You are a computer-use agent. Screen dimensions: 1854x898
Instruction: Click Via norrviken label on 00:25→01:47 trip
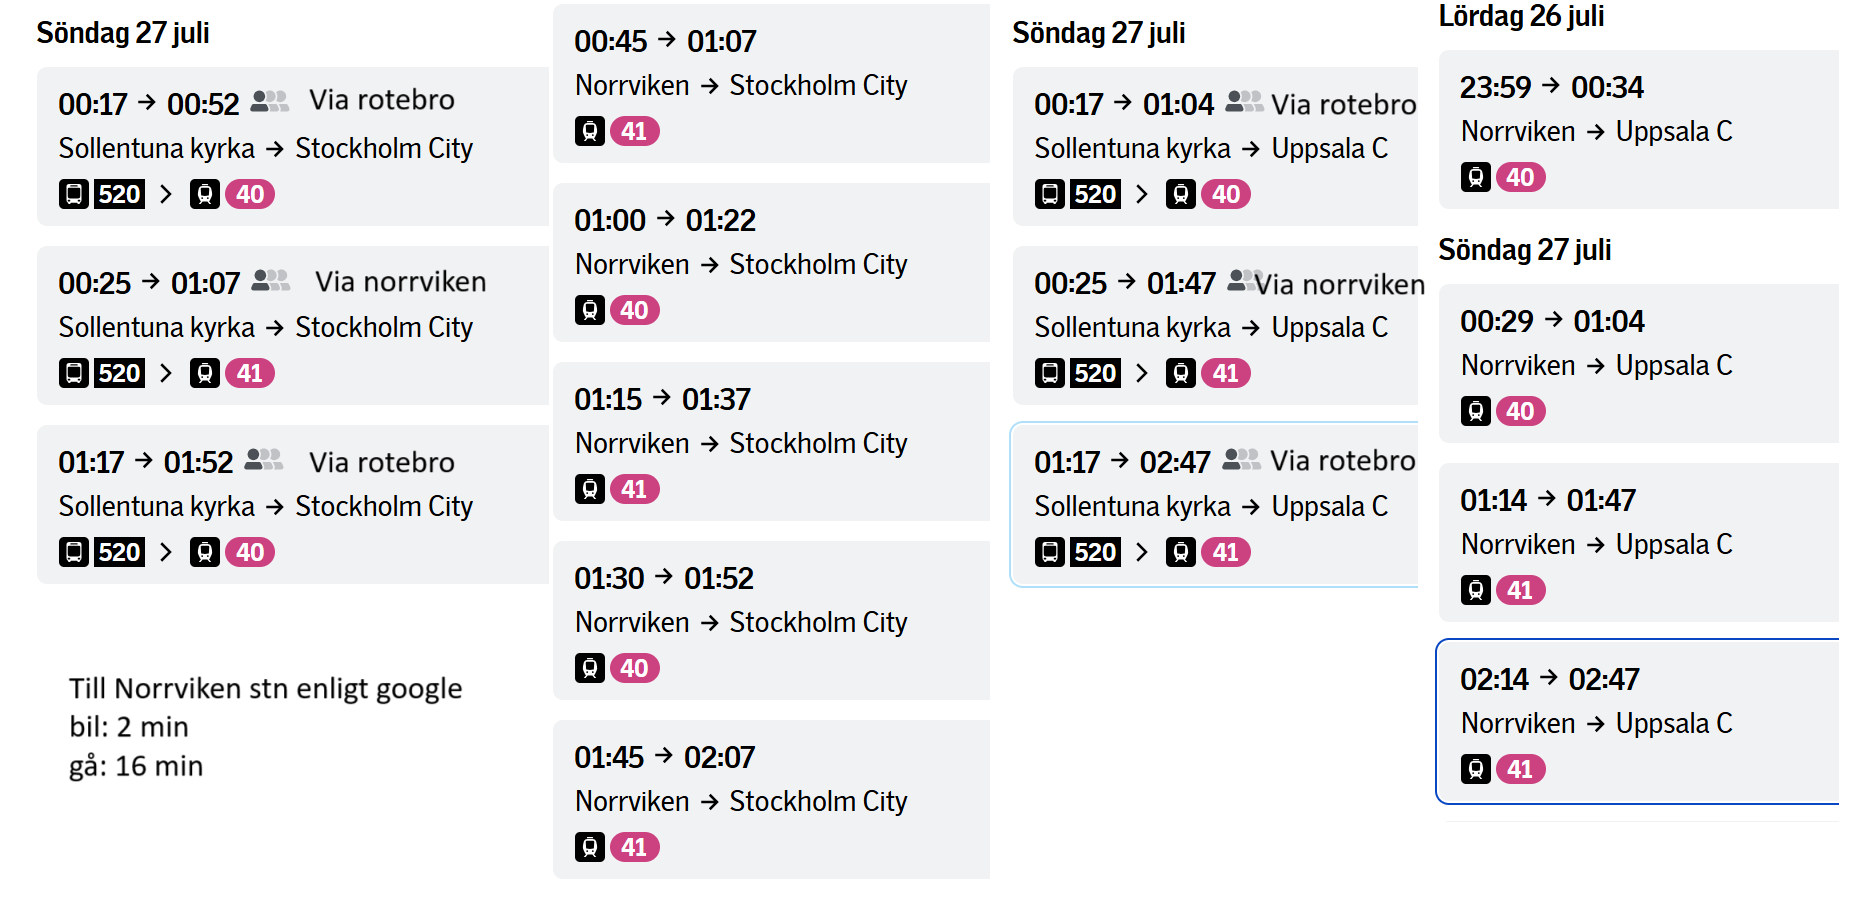click(x=1340, y=285)
